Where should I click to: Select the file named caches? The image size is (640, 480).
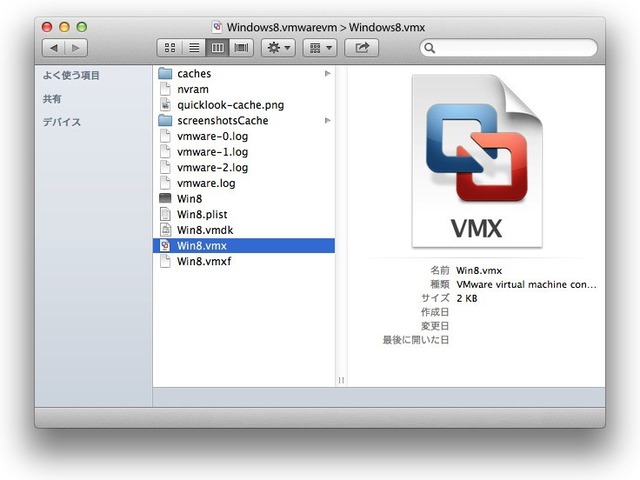point(194,73)
